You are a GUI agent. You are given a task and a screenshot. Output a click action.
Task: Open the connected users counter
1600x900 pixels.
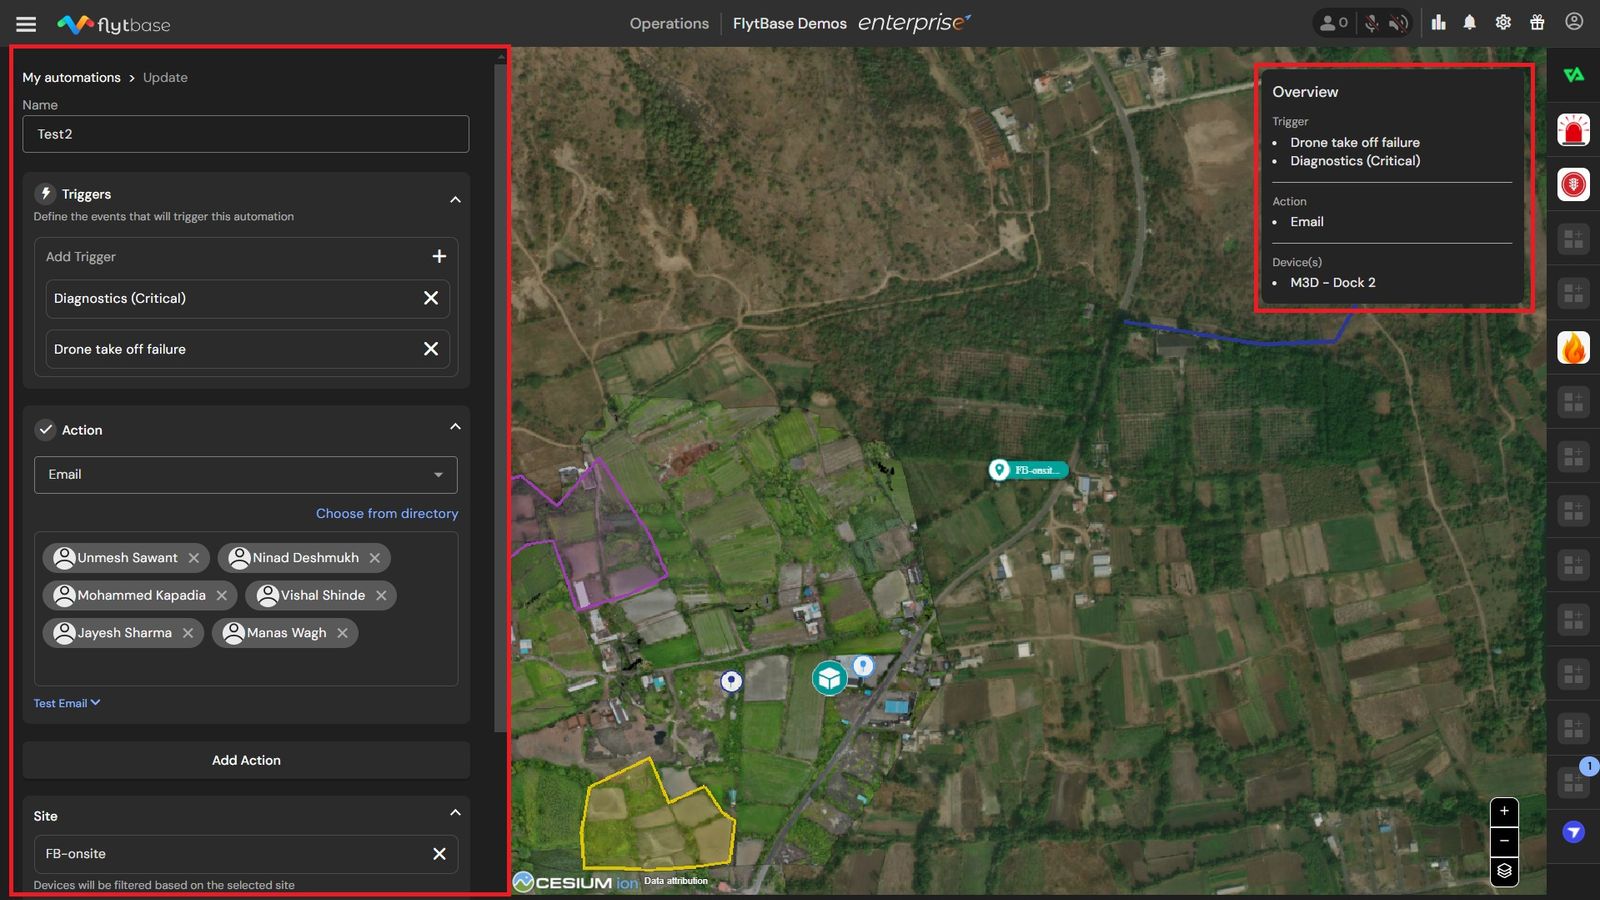(x=1335, y=22)
